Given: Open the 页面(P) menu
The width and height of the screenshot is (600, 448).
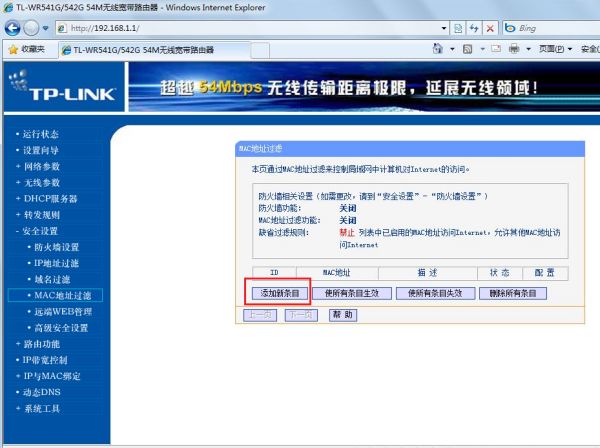Looking at the screenshot, I should (555, 49).
